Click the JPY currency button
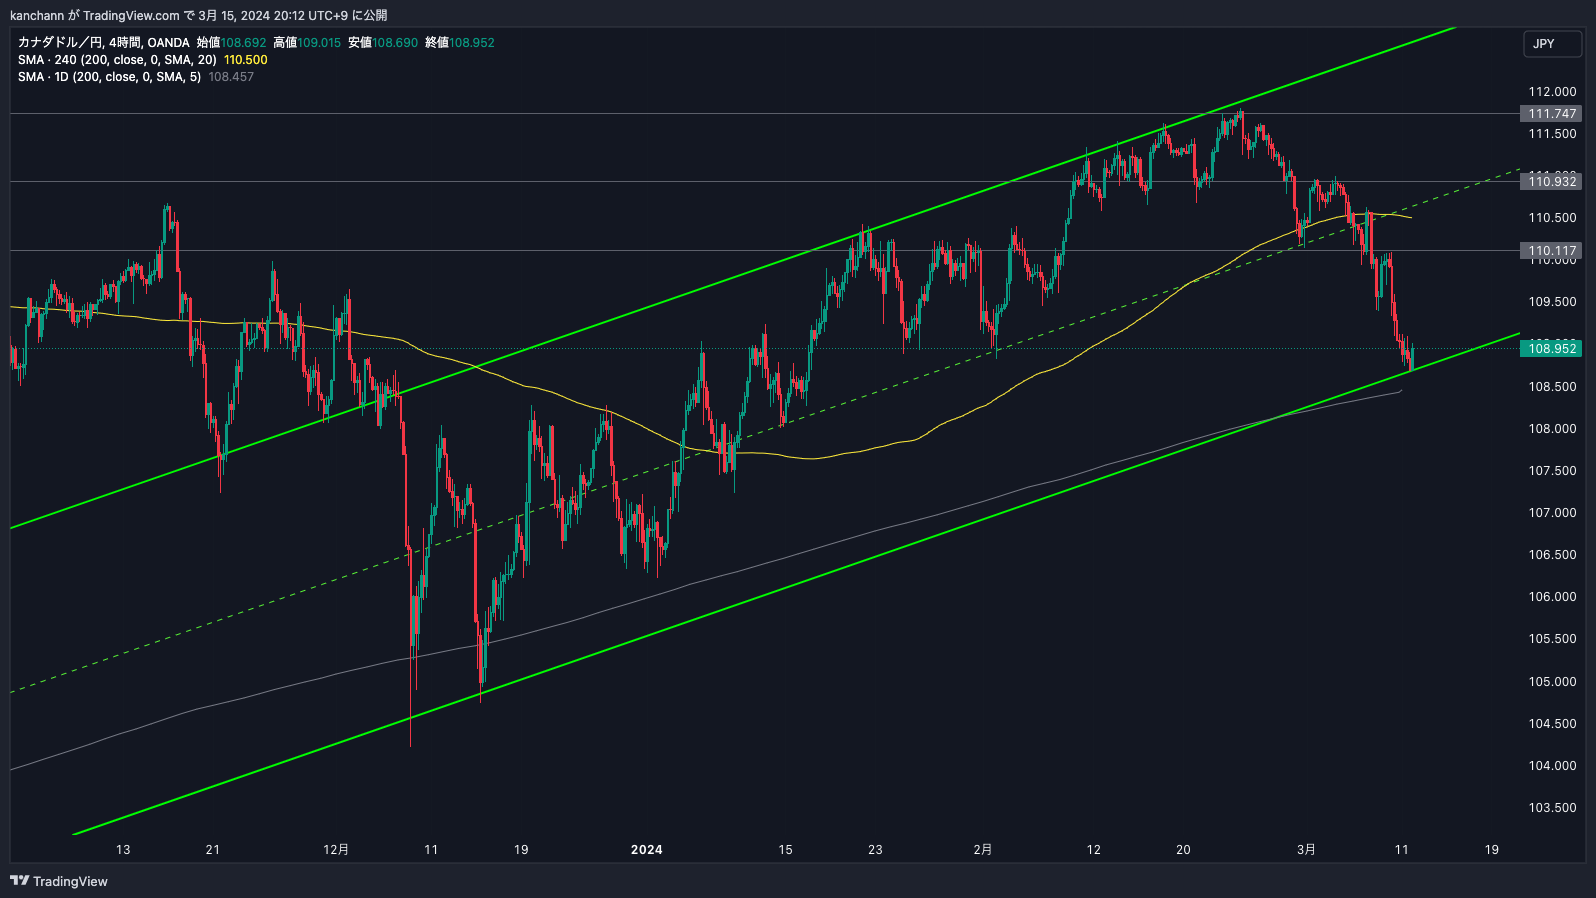 pyautogui.click(x=1552, y=43)
